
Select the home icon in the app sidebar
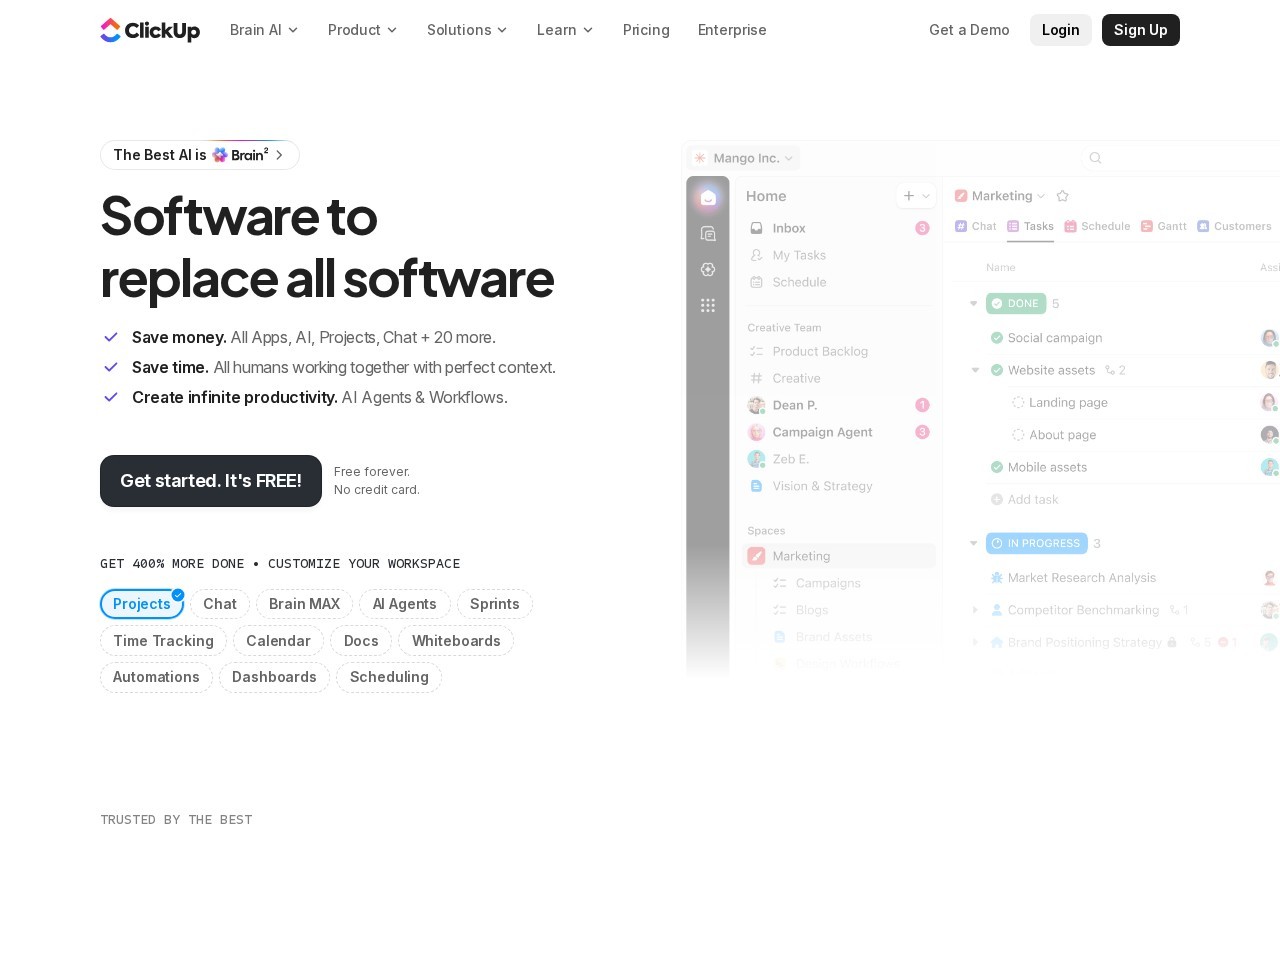708,197
